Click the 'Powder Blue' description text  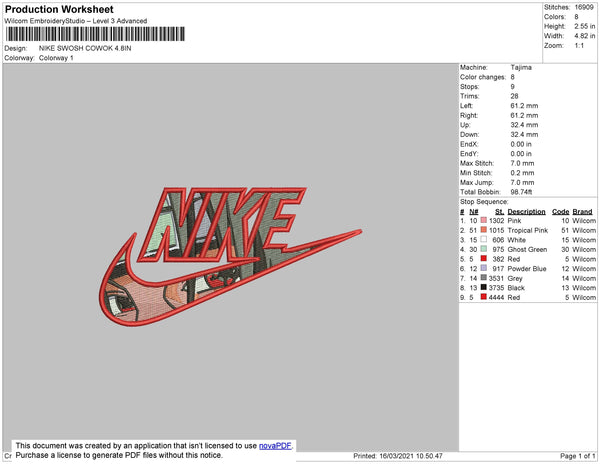[x=527, y=269]
